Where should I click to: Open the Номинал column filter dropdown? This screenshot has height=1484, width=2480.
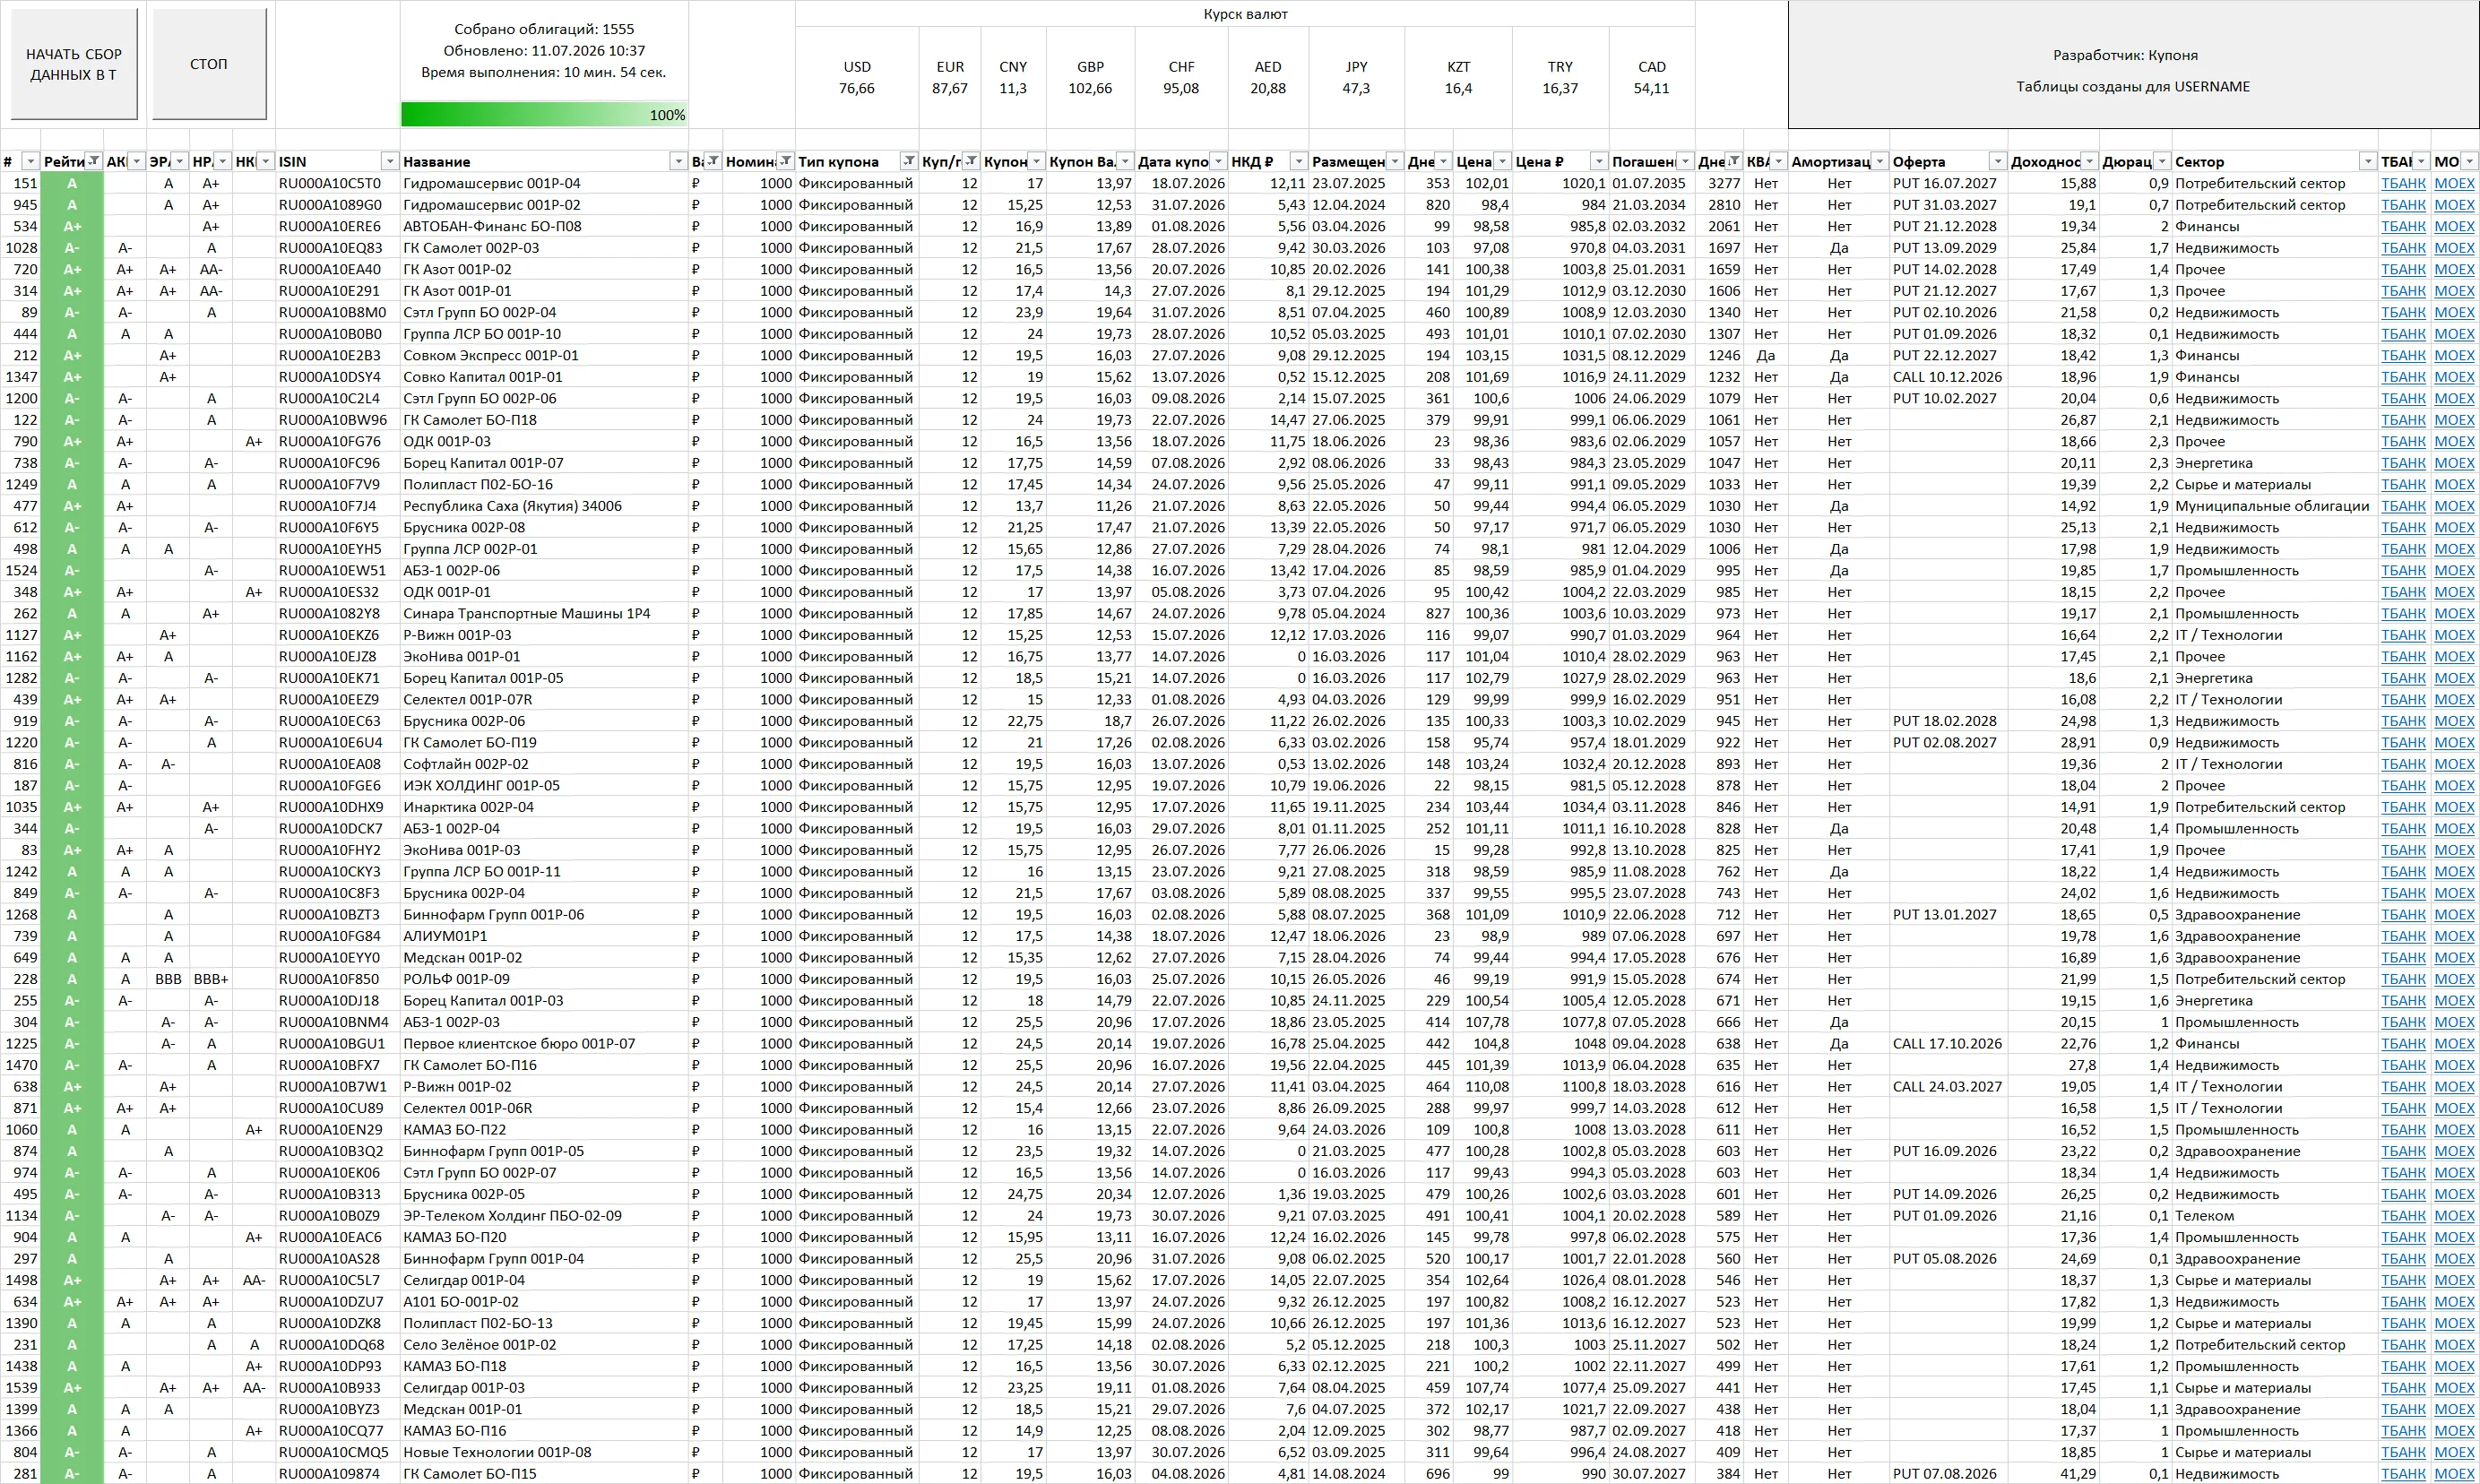pos(786,162)
